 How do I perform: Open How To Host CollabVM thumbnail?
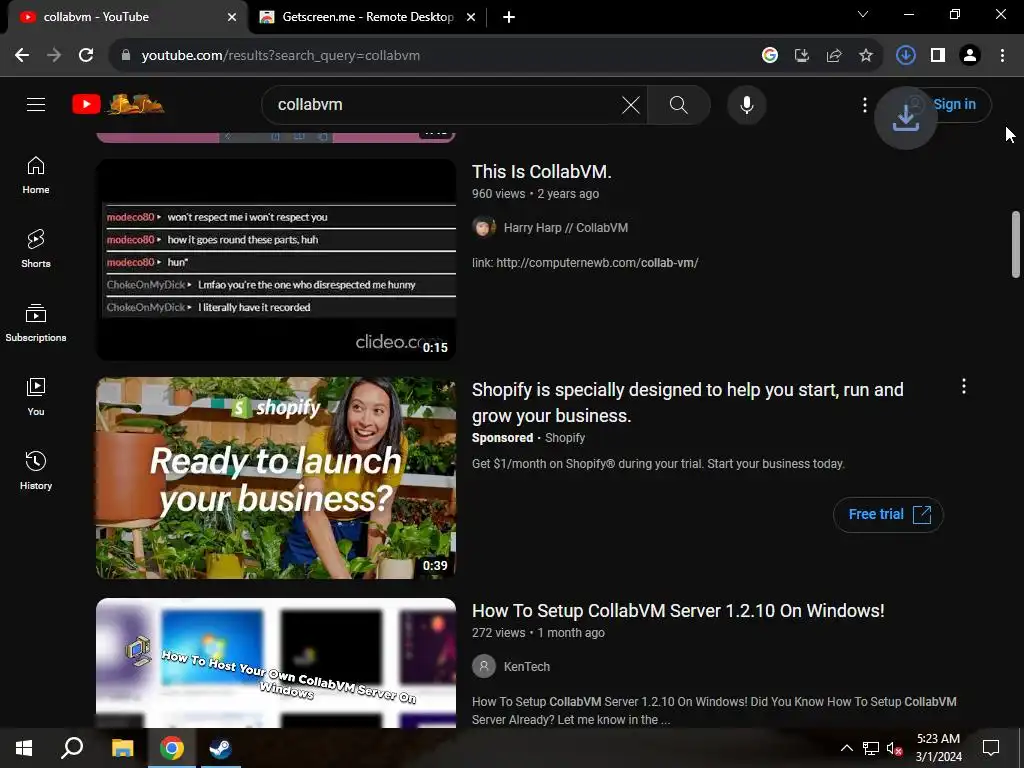(276, 663)
